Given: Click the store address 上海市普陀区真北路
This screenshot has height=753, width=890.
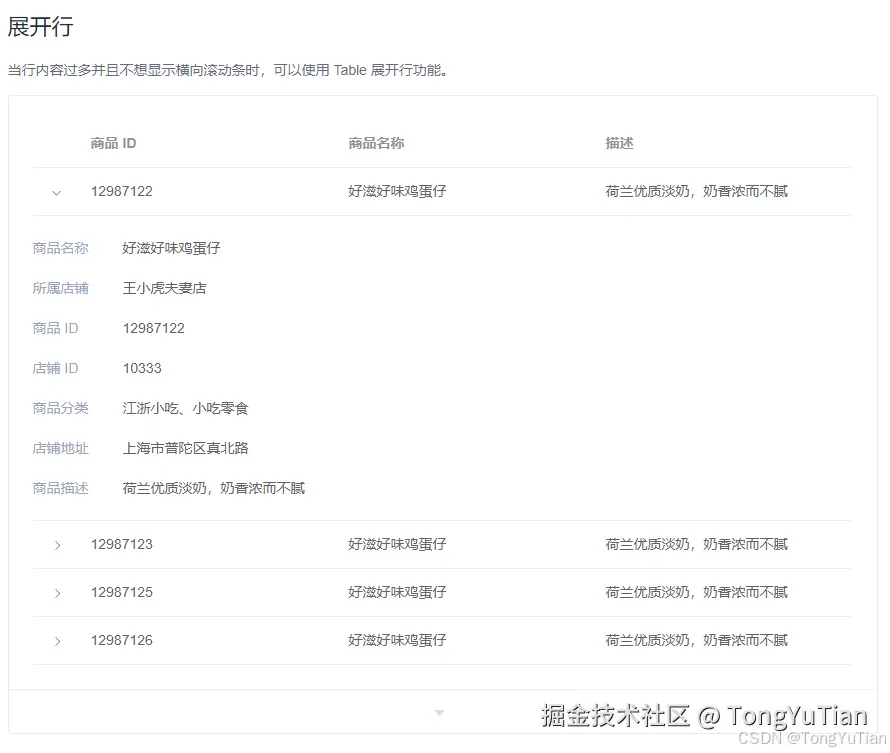Looking at the screenshot, I should [x=185, y=448].
